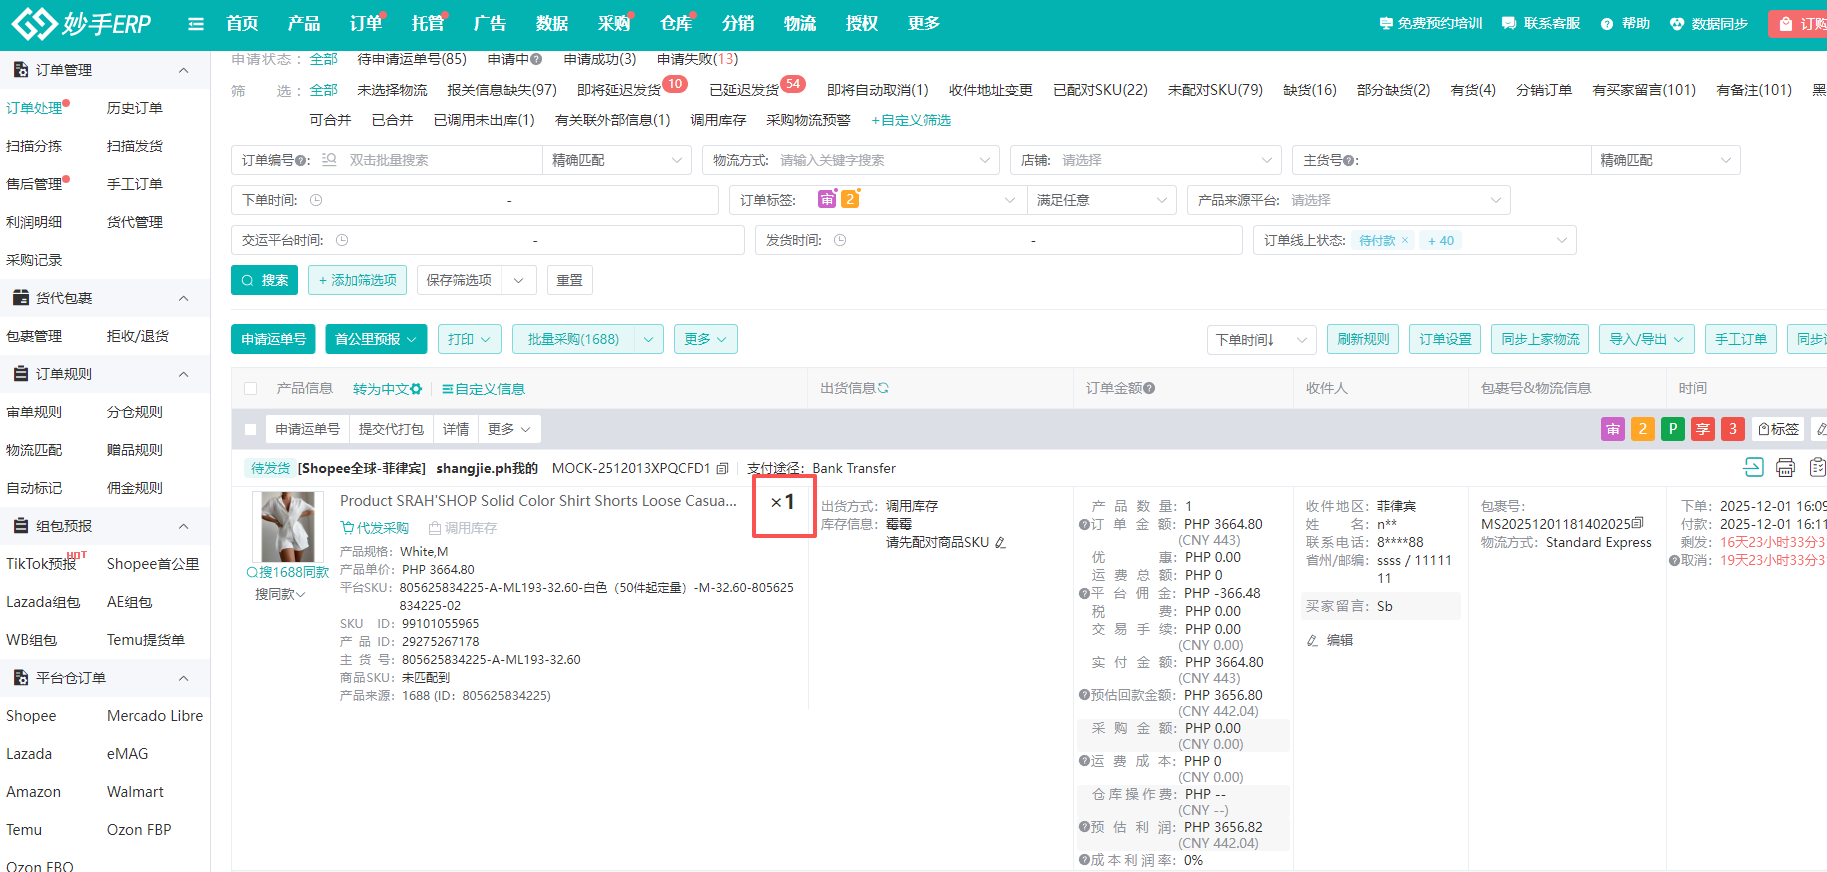This screenshot has height=872, width=1827.
Task: Open the 仓库 top menu
Action: coord(676,24)
